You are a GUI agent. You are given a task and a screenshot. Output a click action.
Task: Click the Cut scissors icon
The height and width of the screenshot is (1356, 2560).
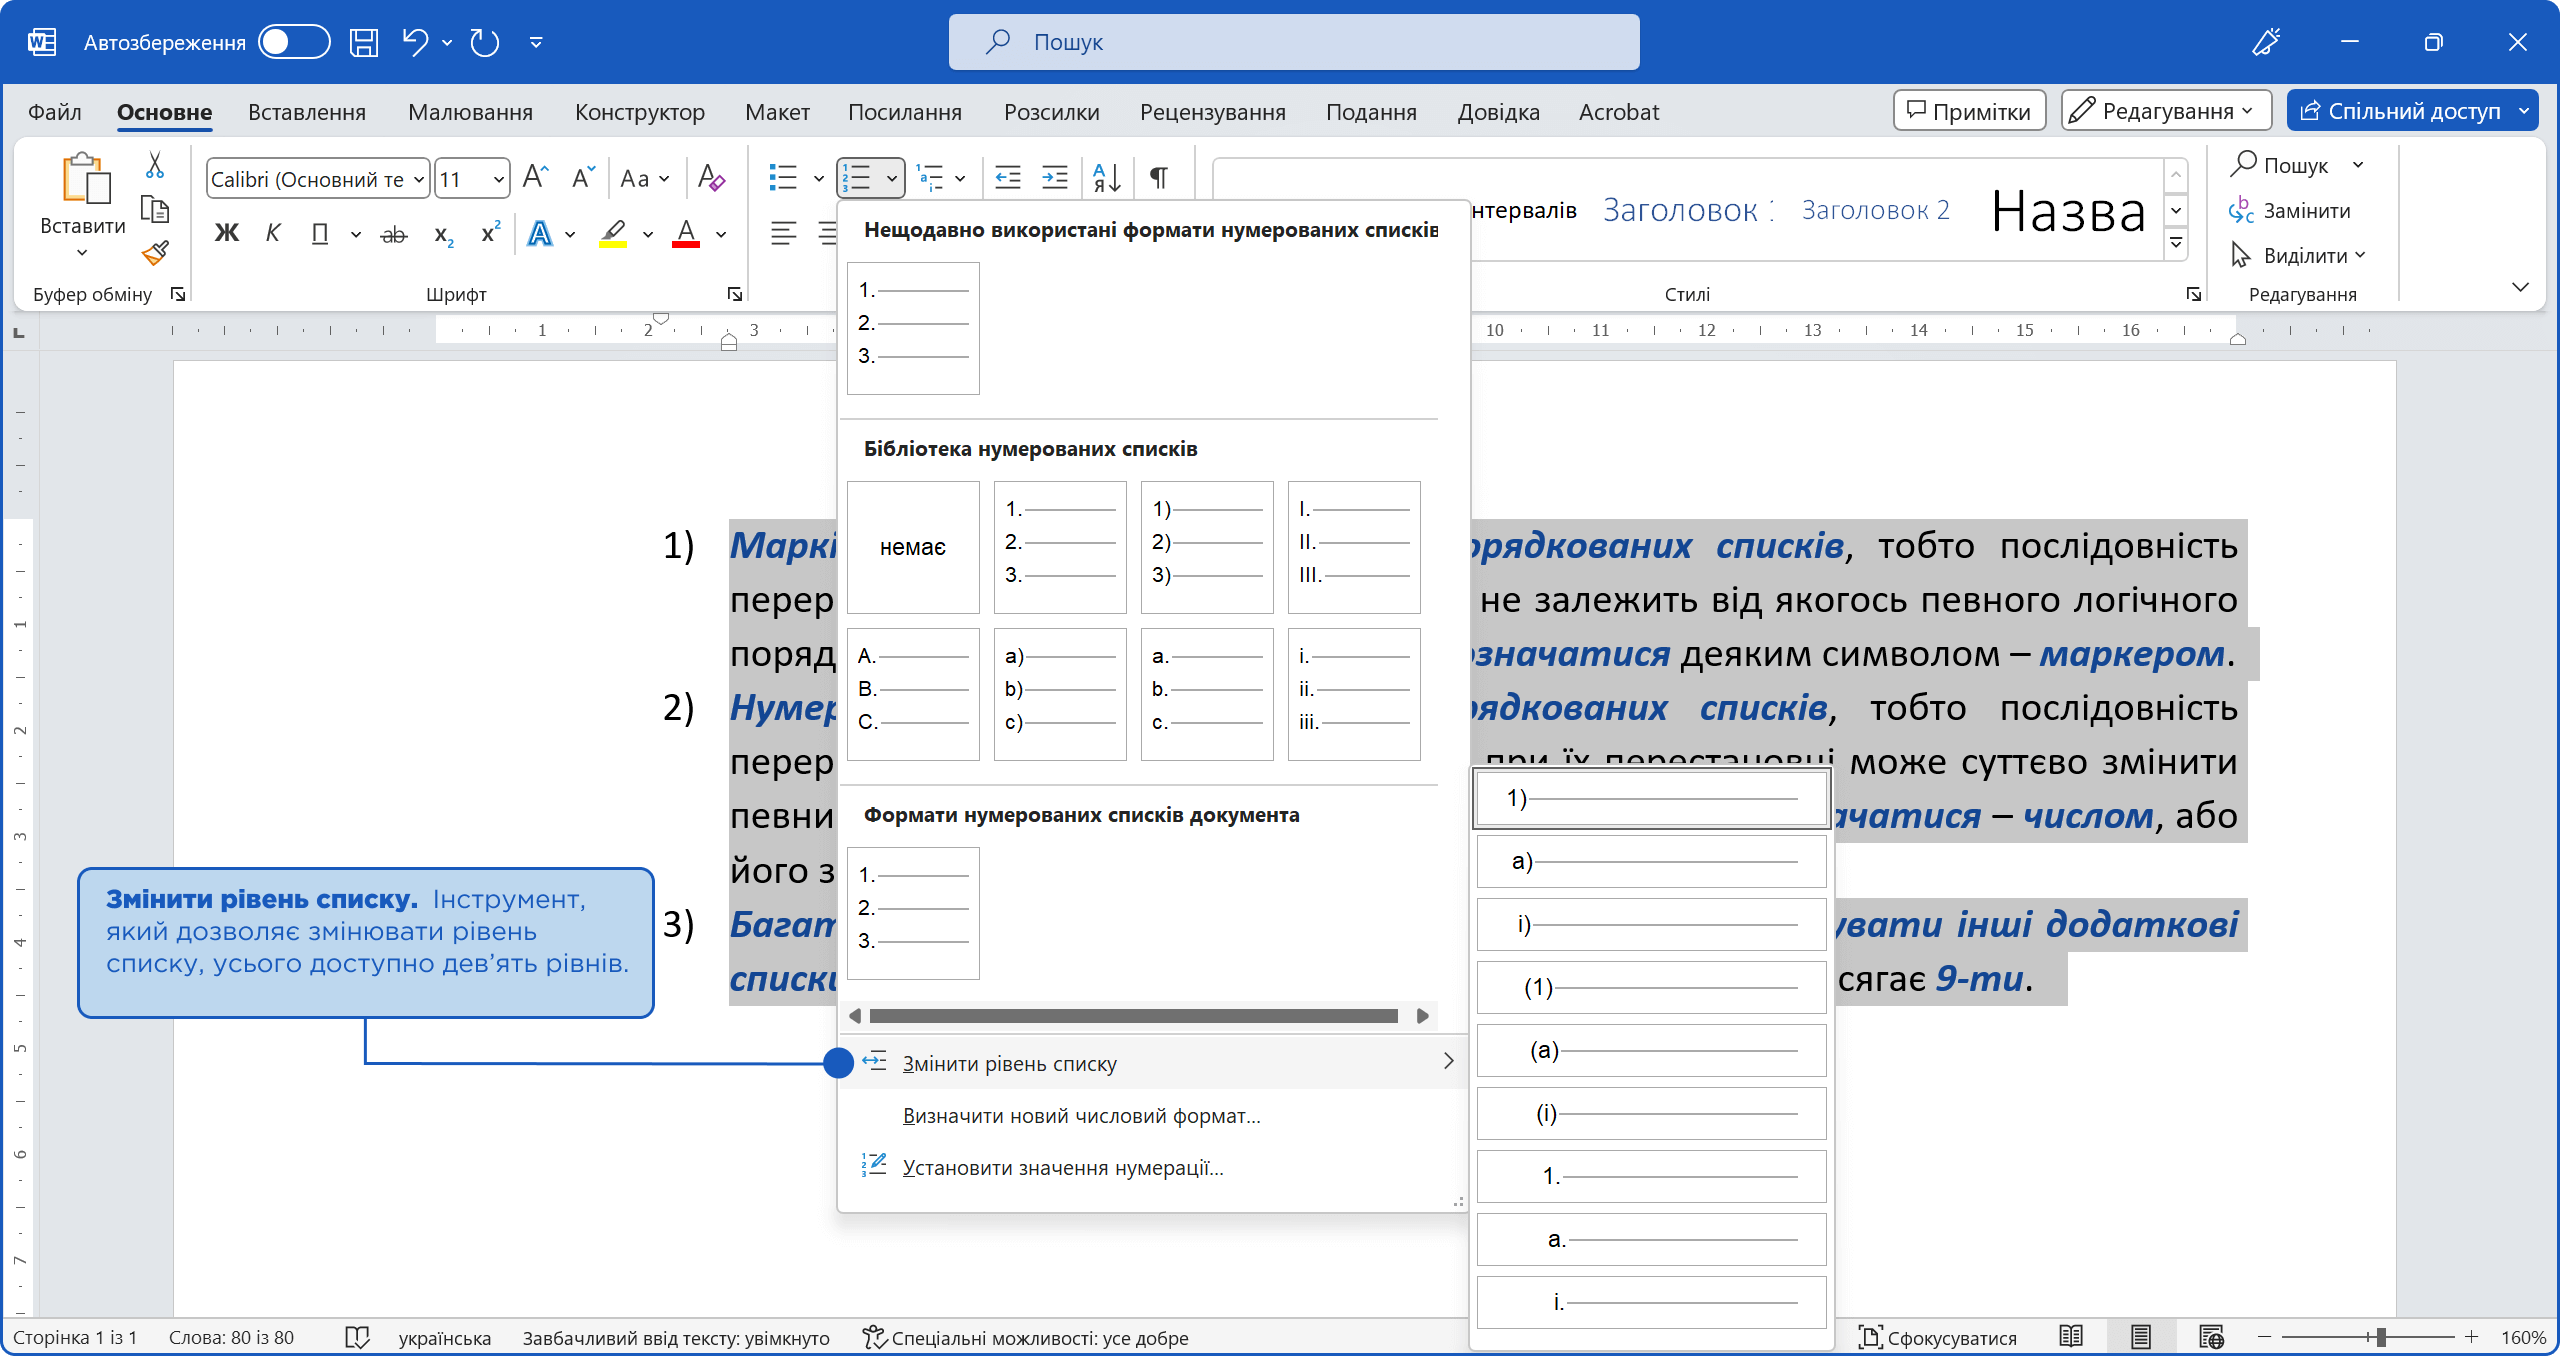click(155, 165)
